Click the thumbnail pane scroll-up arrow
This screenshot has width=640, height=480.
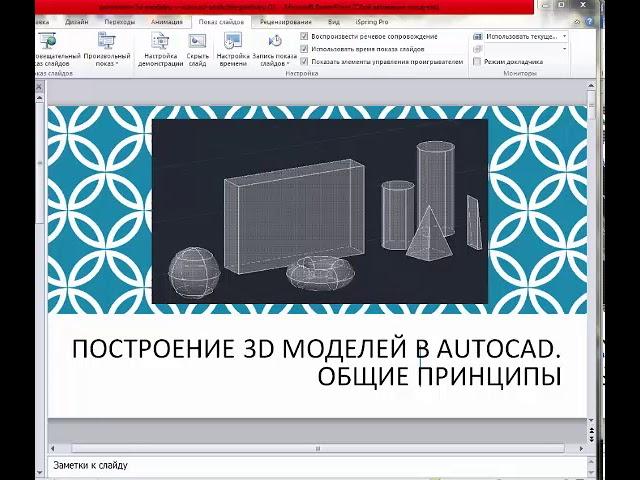coord(39,98)
